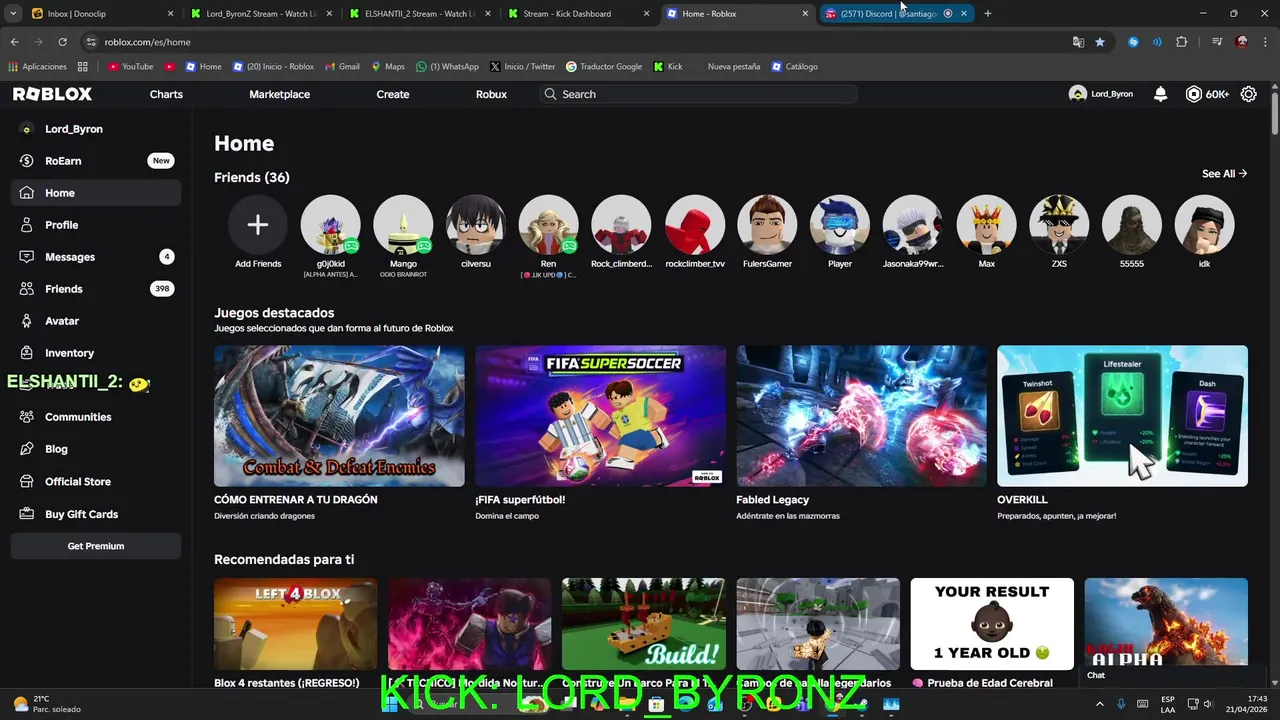Open the Marketplace menu
The width and height of the screenshot is (1280, 720).
pos(280,94)
